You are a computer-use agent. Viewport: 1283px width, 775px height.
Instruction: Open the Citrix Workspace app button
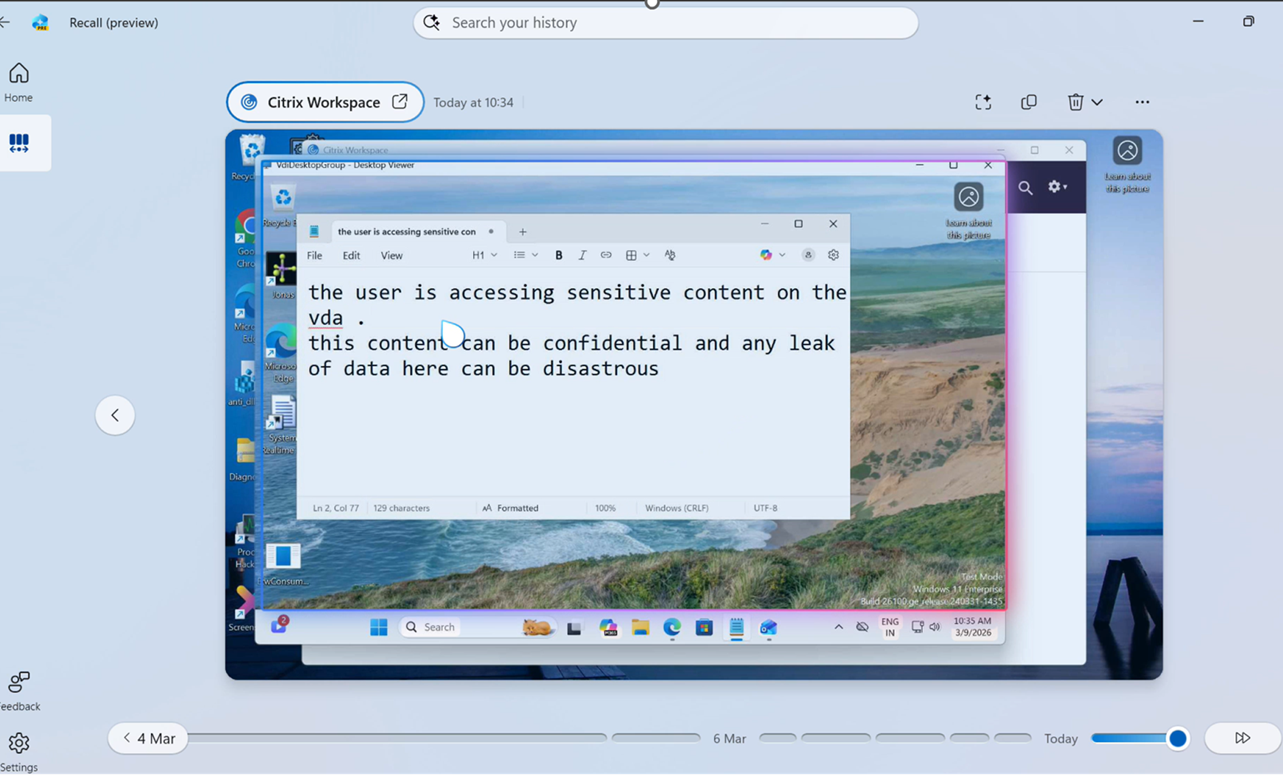[325, 102]
